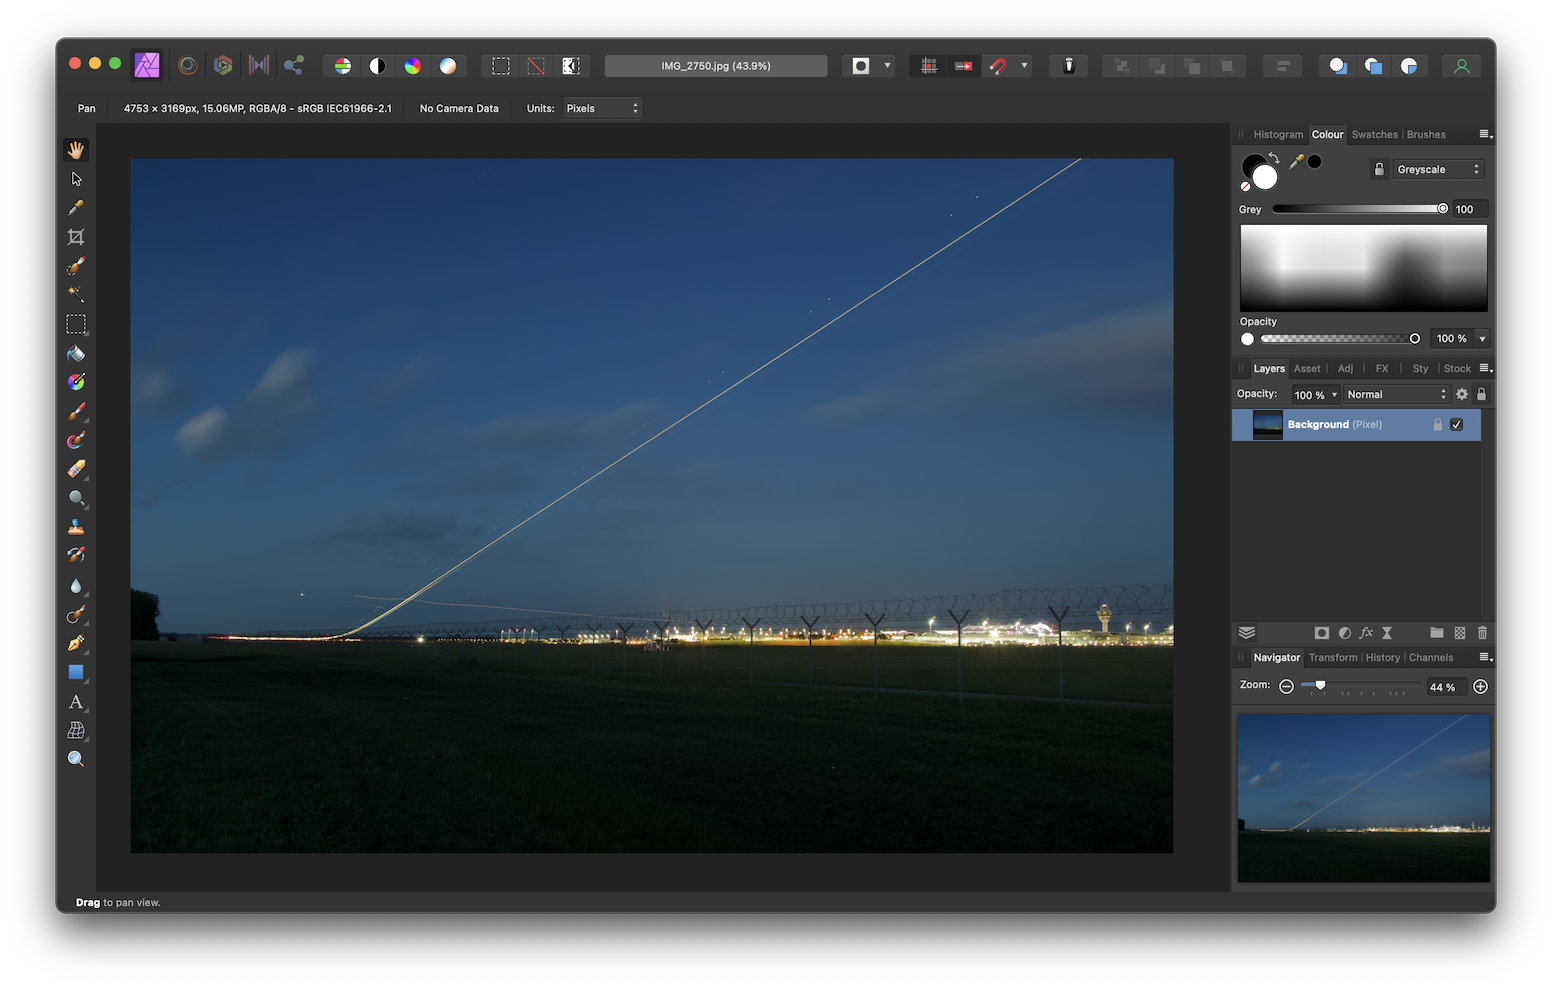Image resolution: width=1552 pixels, height=987 pixels.
Task: Open the Normal blend mode dropdown
Action: [1396, 395]
